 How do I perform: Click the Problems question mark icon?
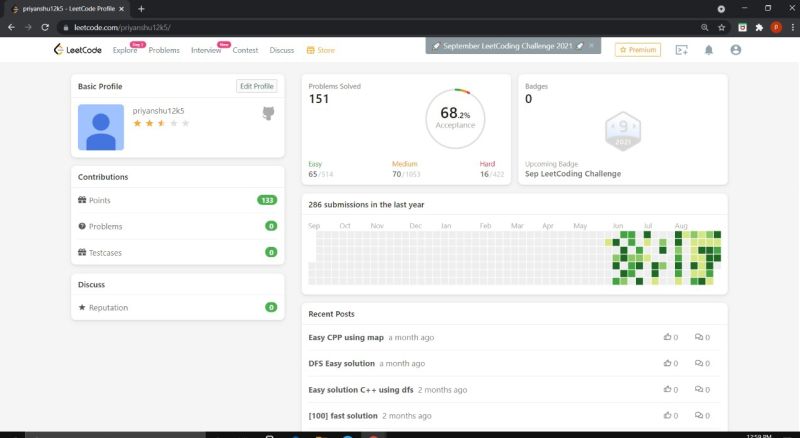point(82,226)
